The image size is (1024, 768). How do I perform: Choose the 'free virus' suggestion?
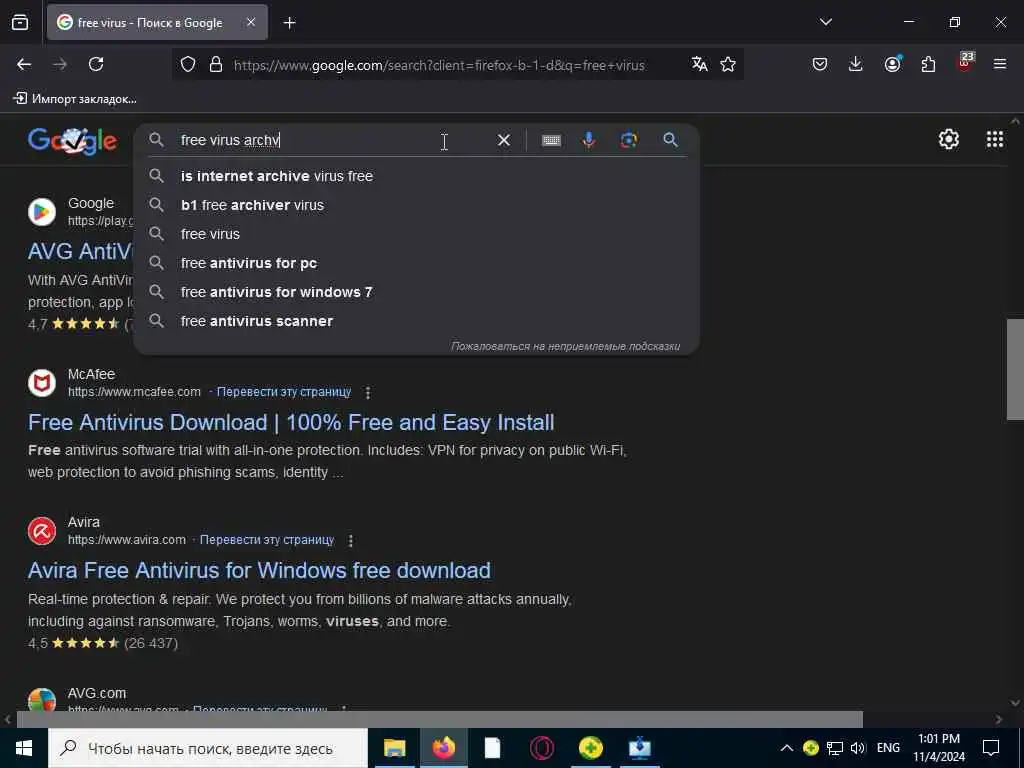tap(417, 234)
